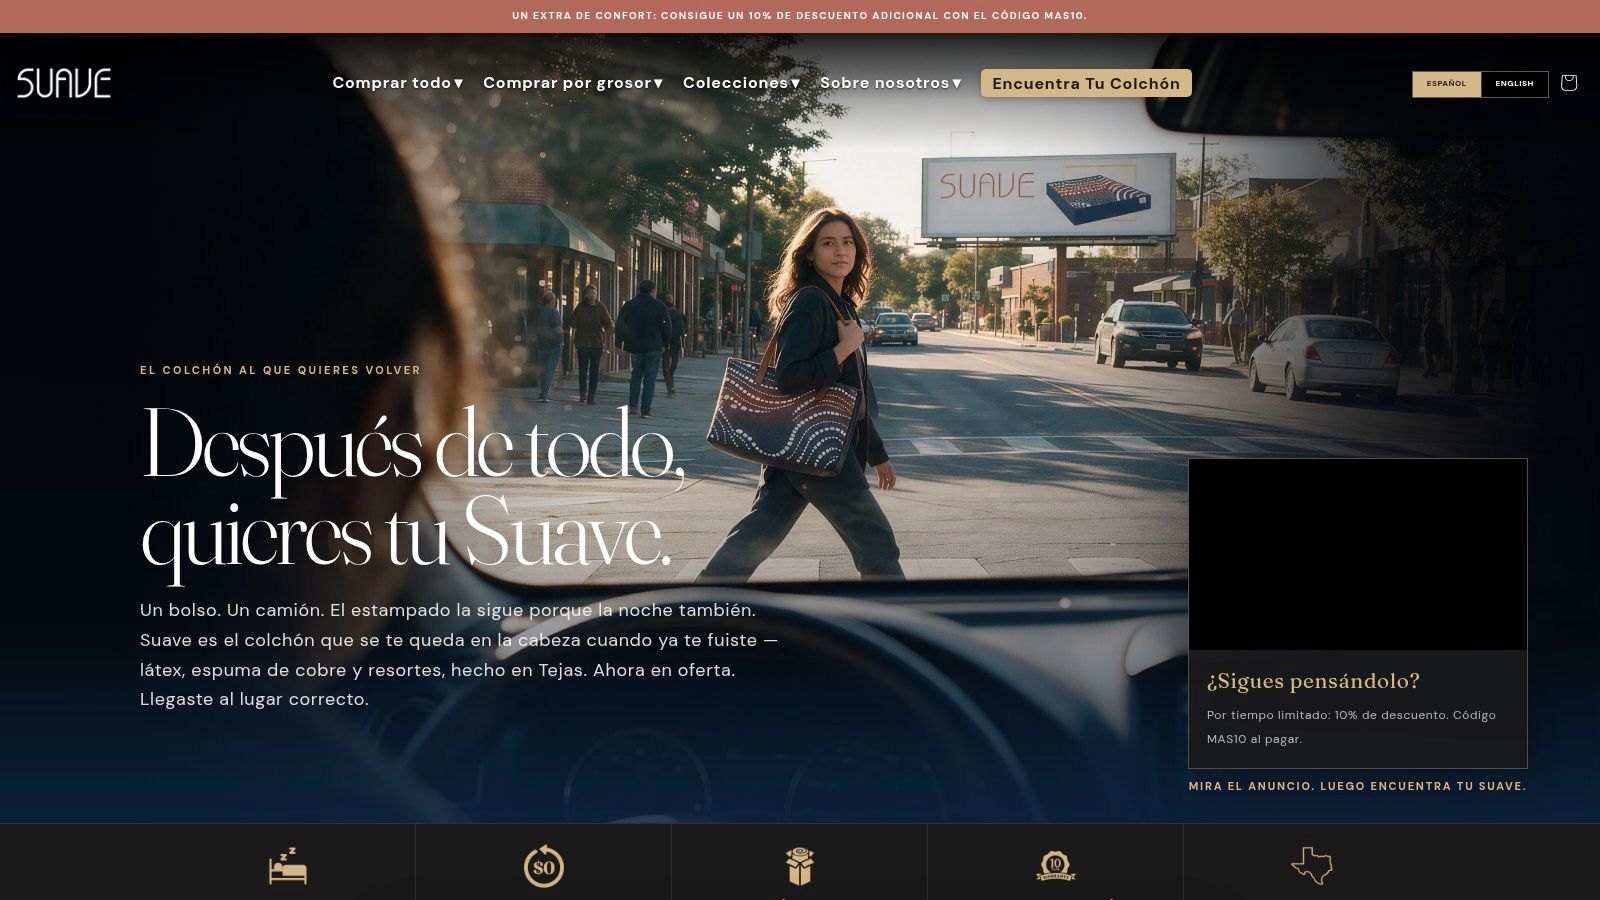Click the Por tiempo limitado discount text
The image size is (1600, 900).
[x=1351, y=727]
